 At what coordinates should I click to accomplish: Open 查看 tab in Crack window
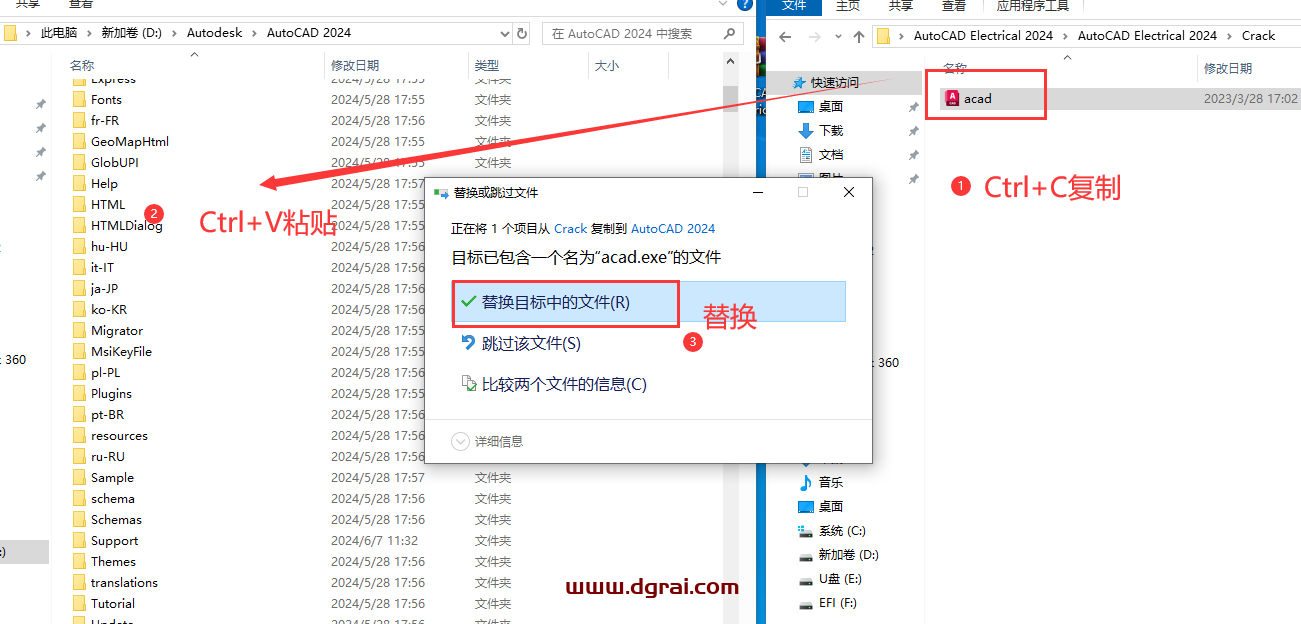954,6
